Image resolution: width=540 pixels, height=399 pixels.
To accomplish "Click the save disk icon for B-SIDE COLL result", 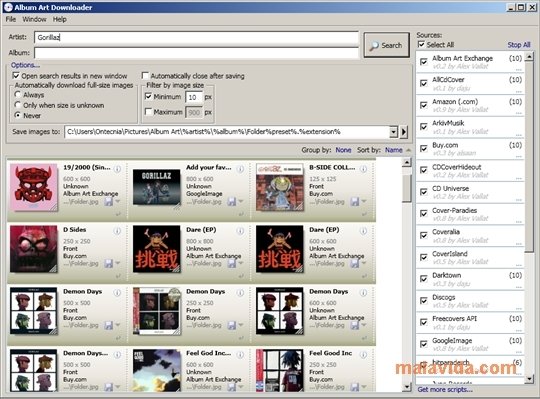I will tap(355, 202).
